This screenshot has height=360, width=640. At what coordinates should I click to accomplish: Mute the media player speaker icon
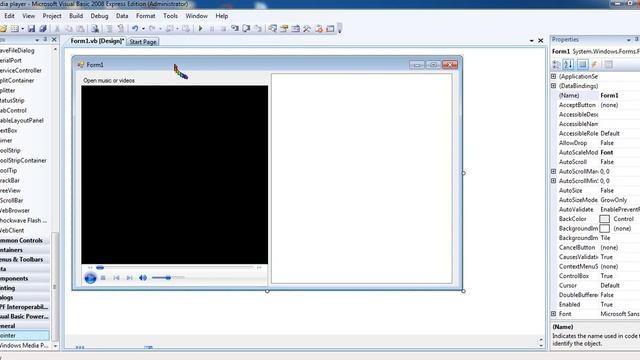[143, 278]
